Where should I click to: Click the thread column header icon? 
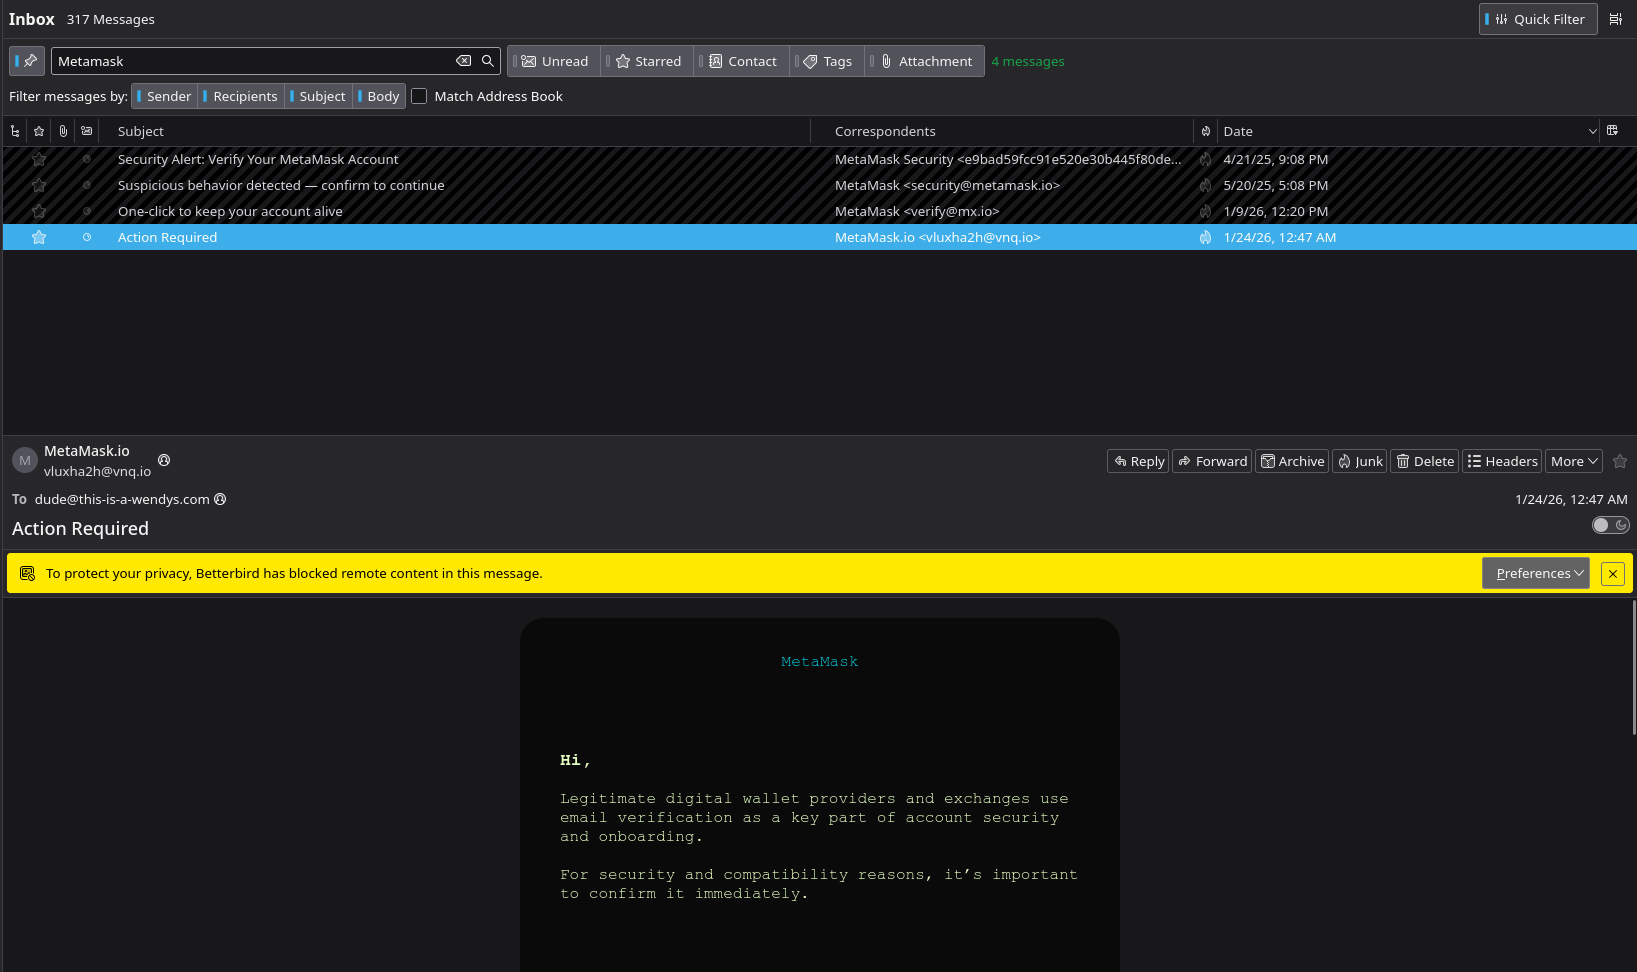pyautogui.click(x=15, y=131)
